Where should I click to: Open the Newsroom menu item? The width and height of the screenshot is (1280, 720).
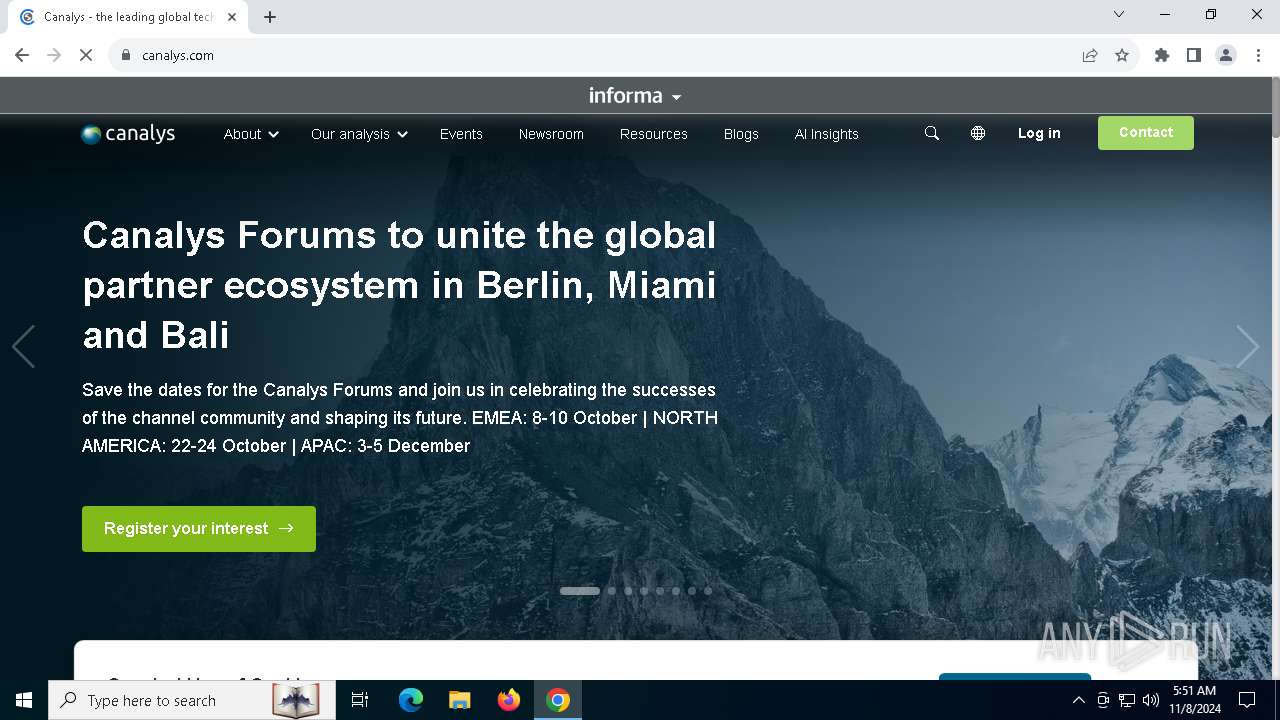[551, 134]
